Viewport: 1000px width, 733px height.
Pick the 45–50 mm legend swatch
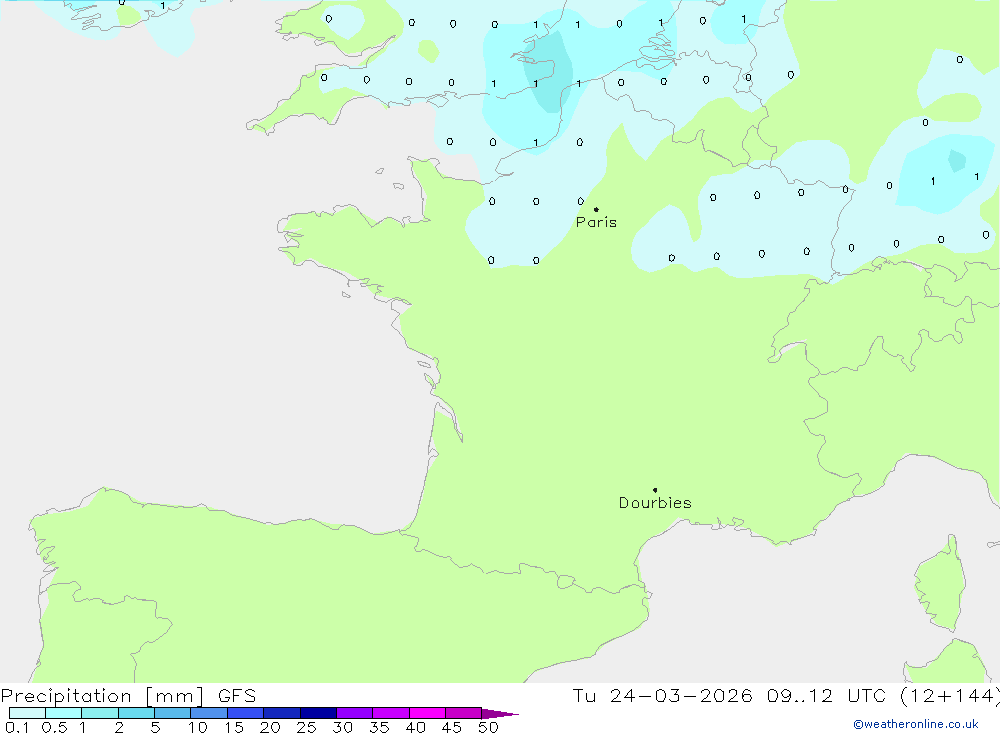463,713
